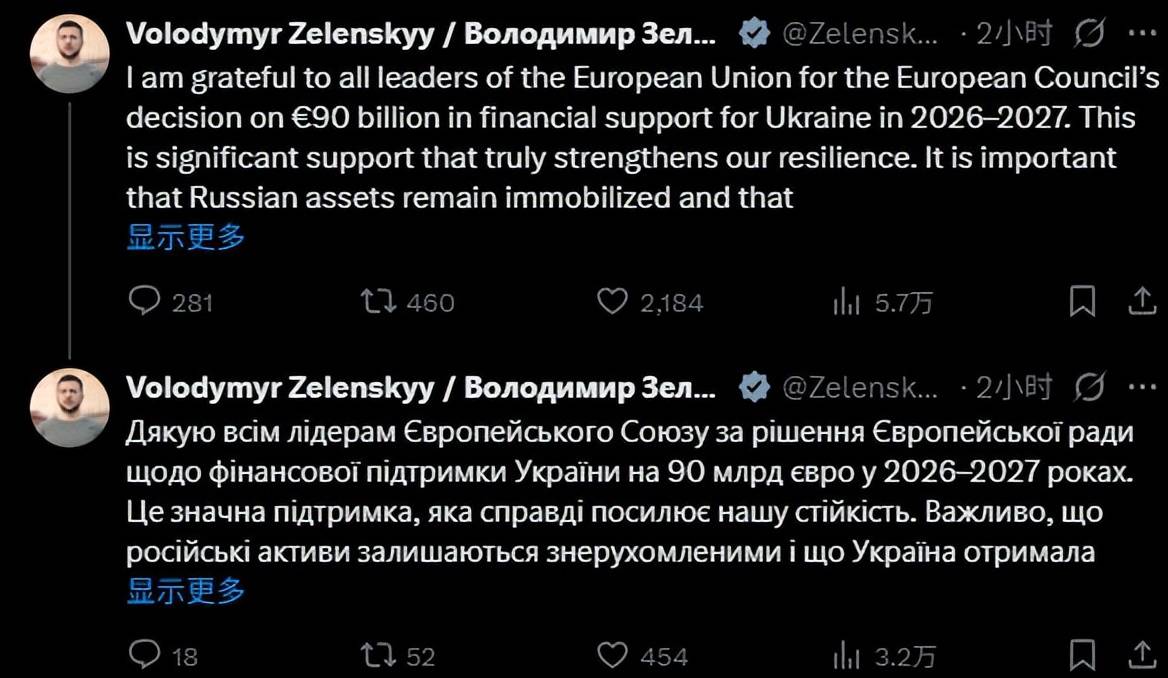
Task: Click Grok explain icon on first tweet
Action: tap(1088, 34)
